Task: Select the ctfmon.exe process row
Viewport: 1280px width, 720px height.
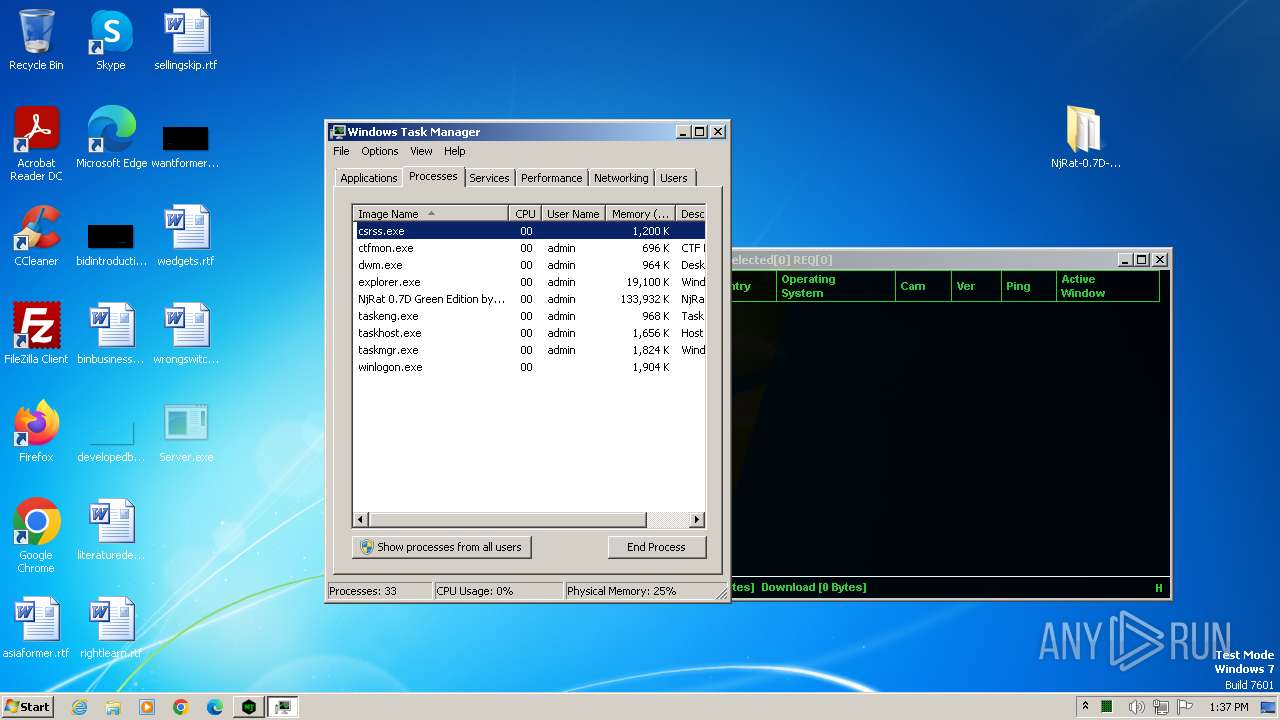Action: point(529,248)
